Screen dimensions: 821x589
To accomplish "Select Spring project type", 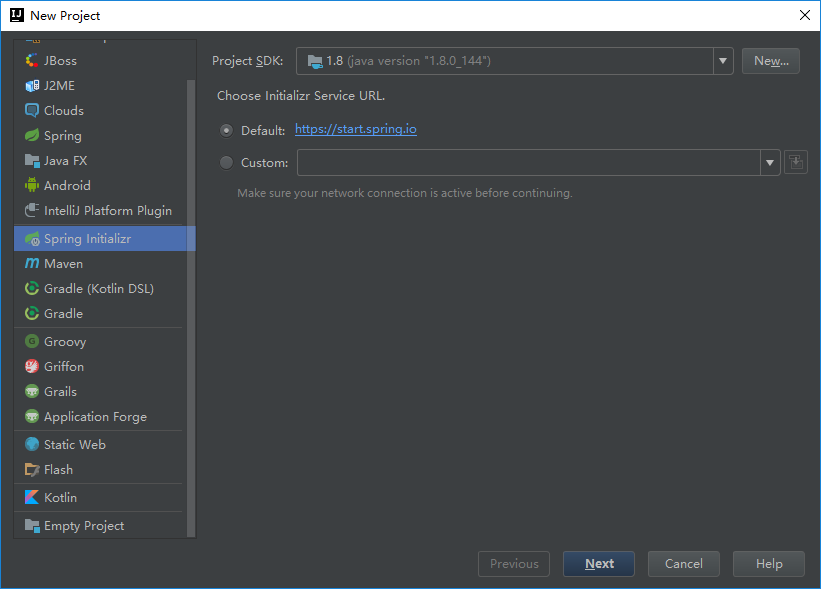I will 100,136.
